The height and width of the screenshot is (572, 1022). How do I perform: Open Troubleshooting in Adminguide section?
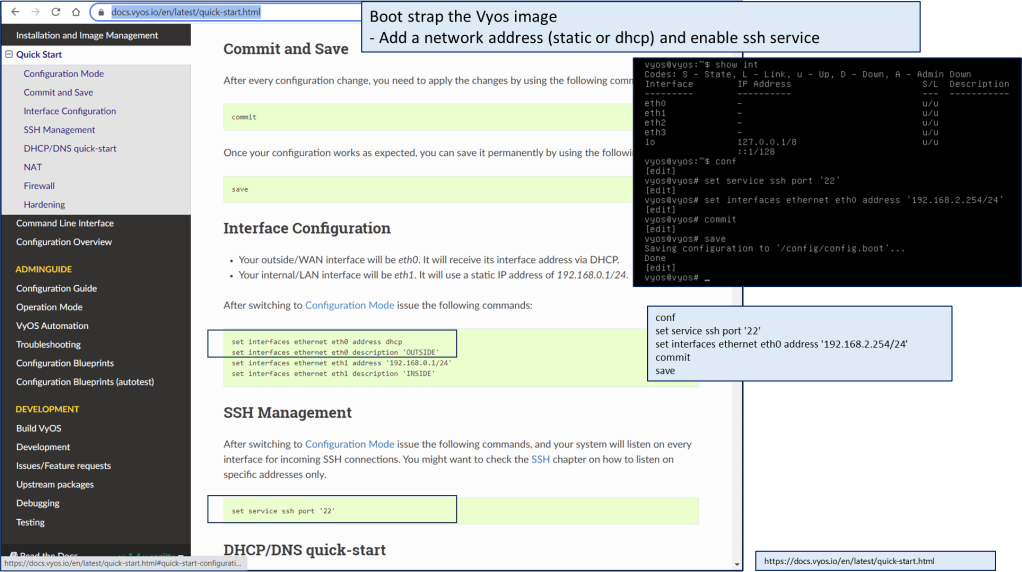point(48,345)
